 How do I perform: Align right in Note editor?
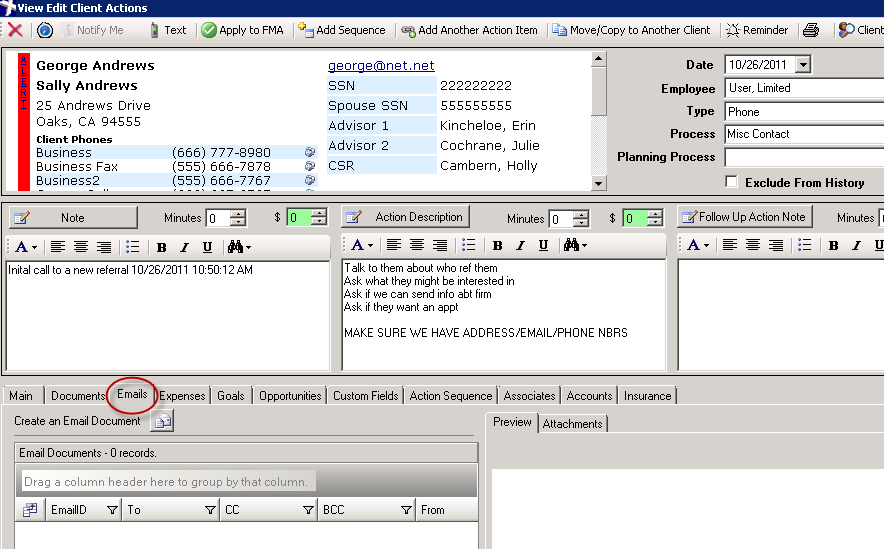pos(104,247)
